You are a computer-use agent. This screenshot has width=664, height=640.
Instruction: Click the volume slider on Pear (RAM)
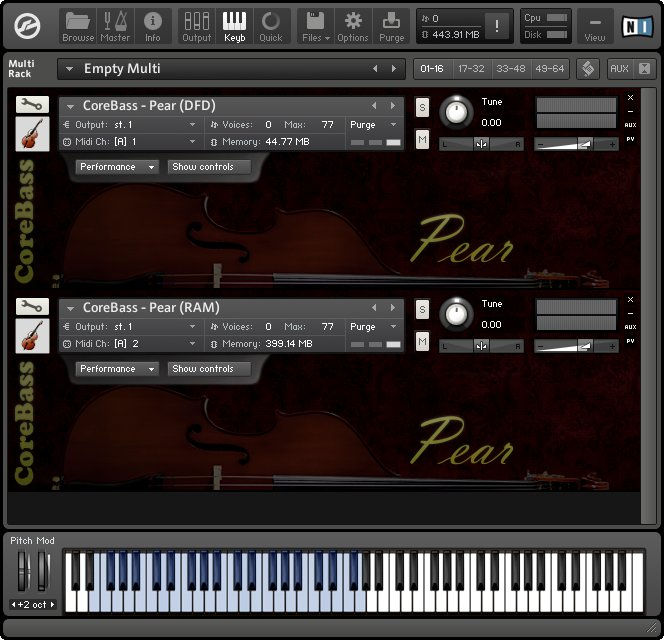tap(576, 346)
